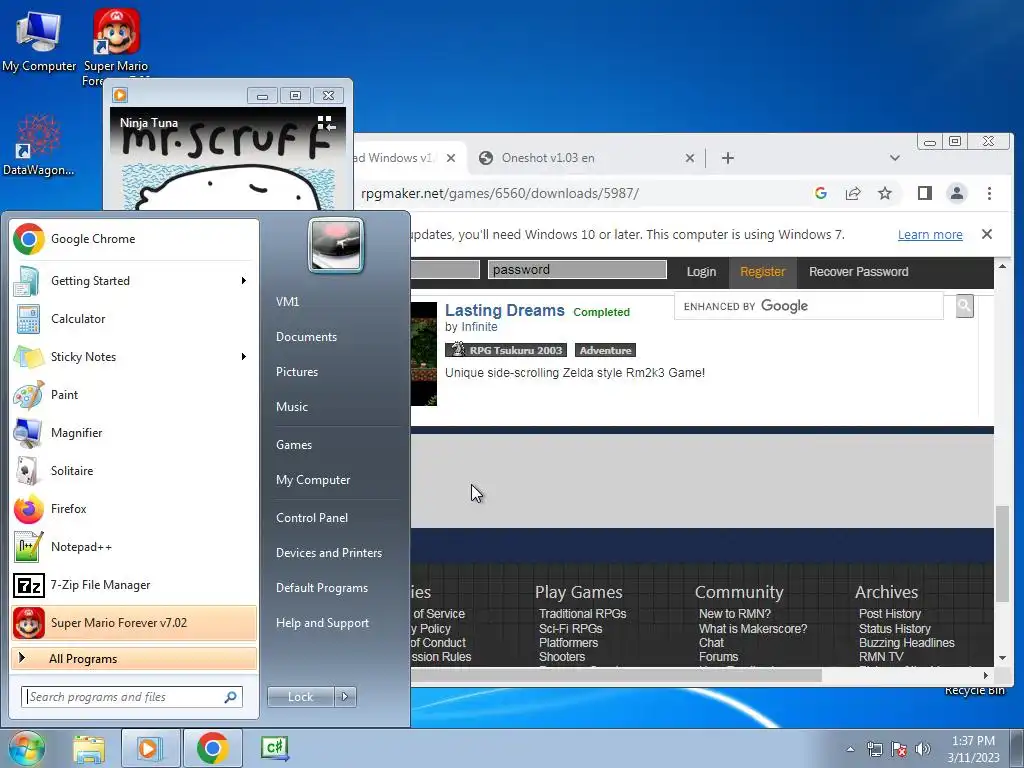Show hidden tray icons arrow
1024x768 pixels.
pyautogui.click(x=850, y=749)
